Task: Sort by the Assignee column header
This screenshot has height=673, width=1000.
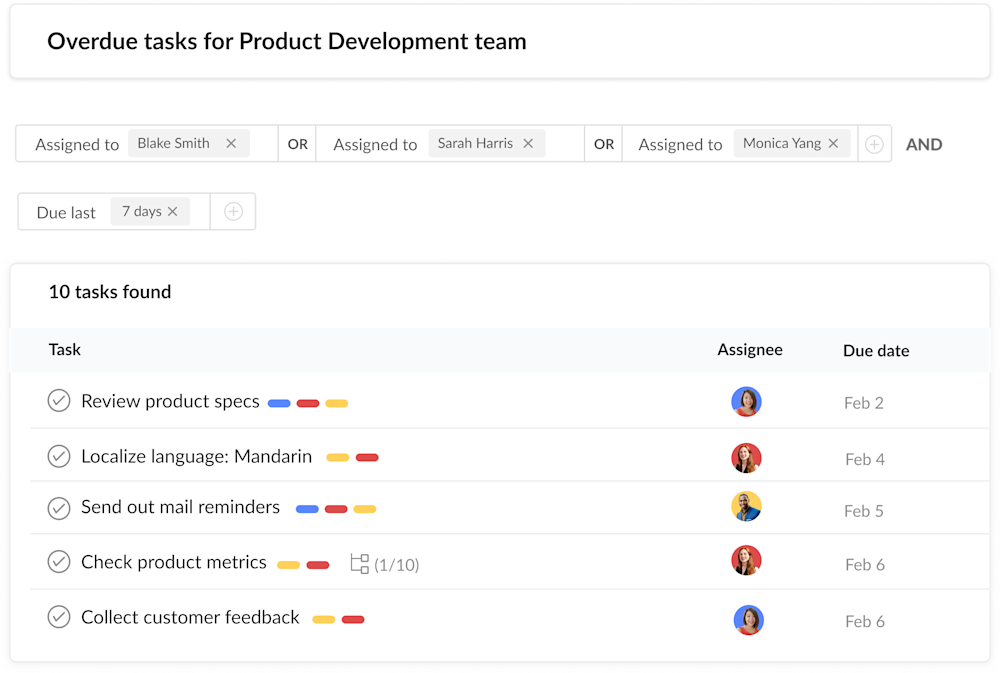Action: pyautogui.click(x=750, y=349)
